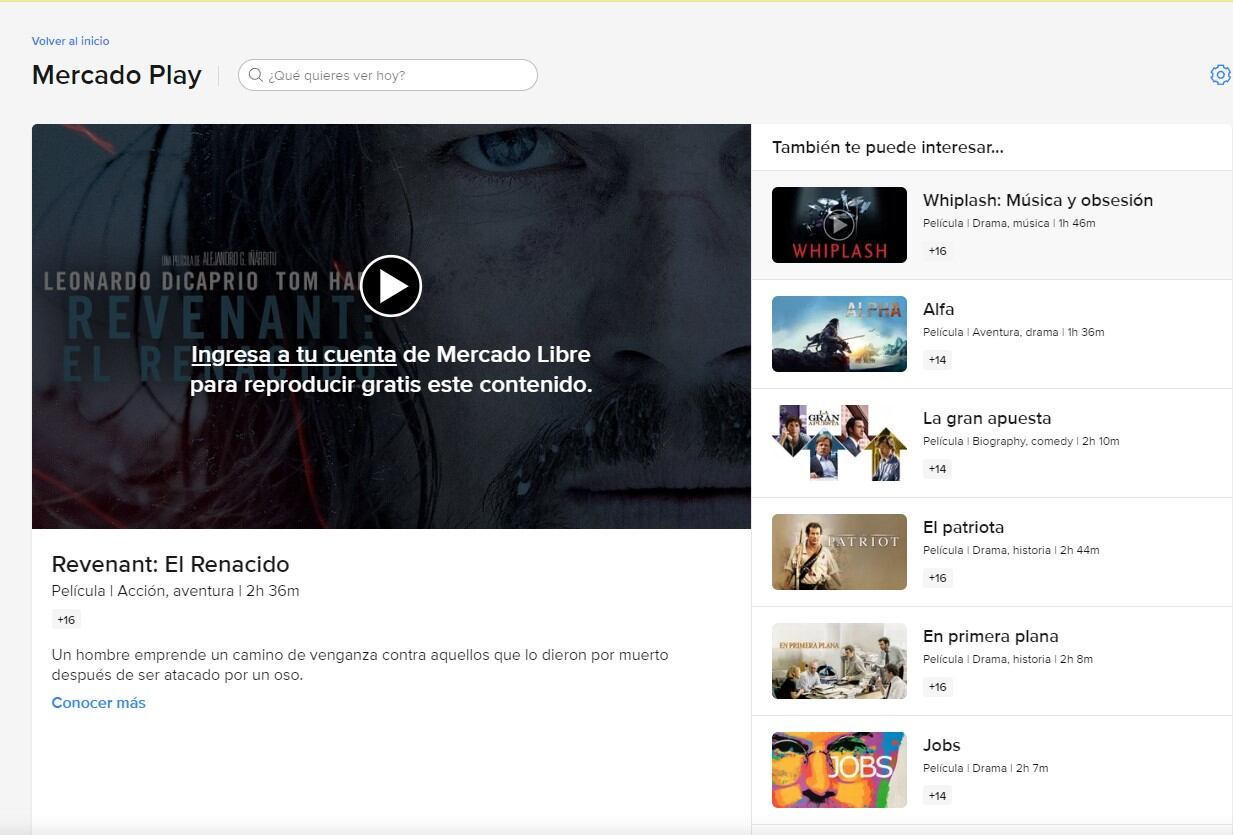Screen dimensions: 1233x835
Task: Click 'Whiplash: Música y obsesión' title
Action: coord(1037,200)
